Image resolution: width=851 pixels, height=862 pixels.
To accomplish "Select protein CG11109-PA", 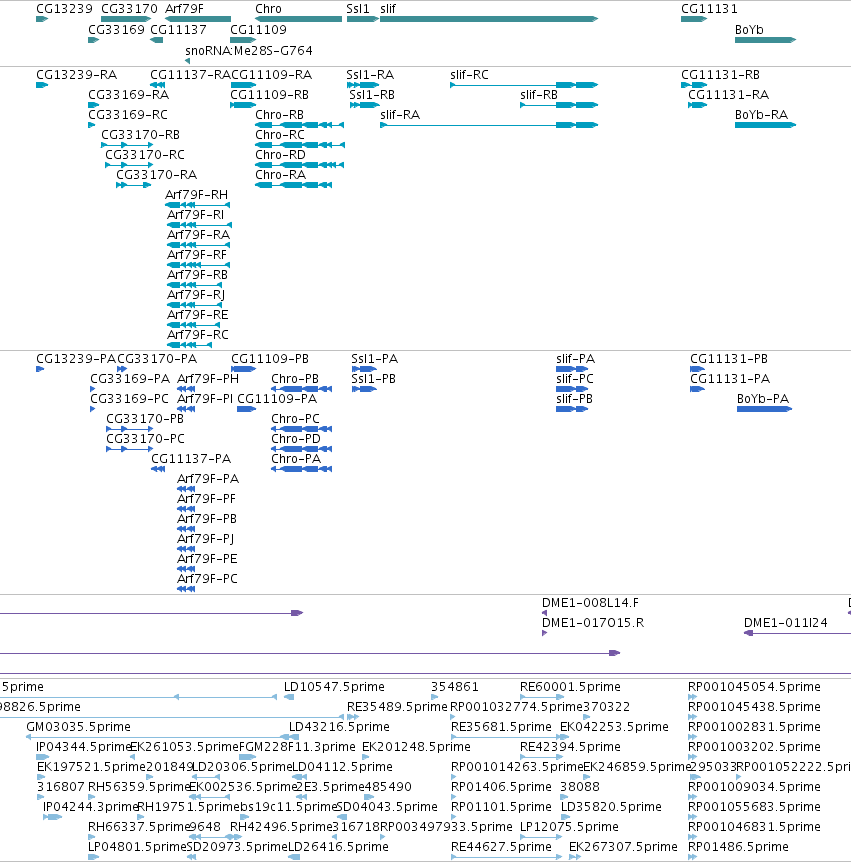I will 247,409.
